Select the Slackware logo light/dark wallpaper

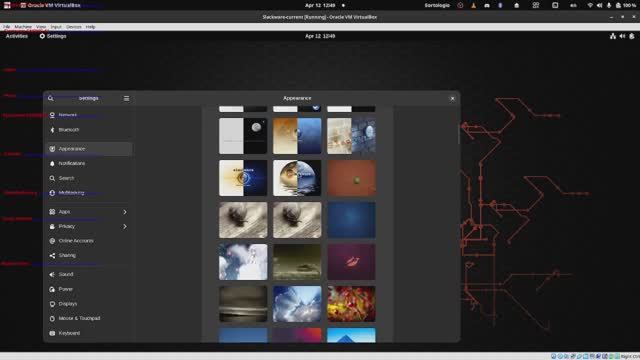(243, 178)
